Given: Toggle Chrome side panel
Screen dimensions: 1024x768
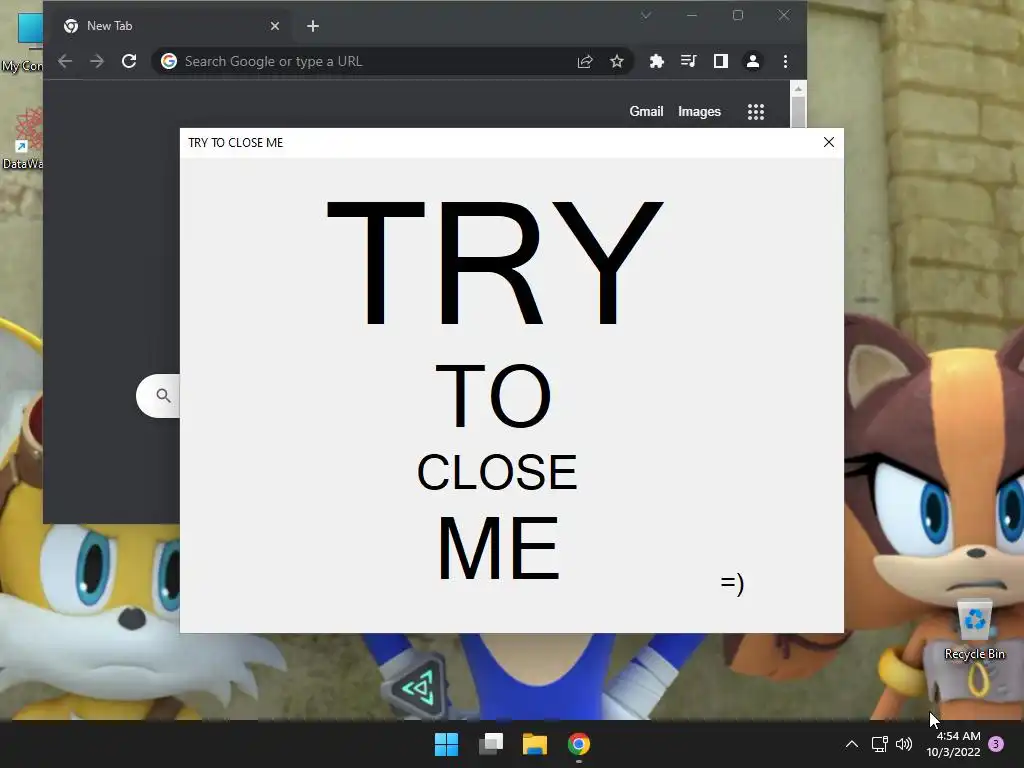Looking at the screenshot, I should click(720, 61).
